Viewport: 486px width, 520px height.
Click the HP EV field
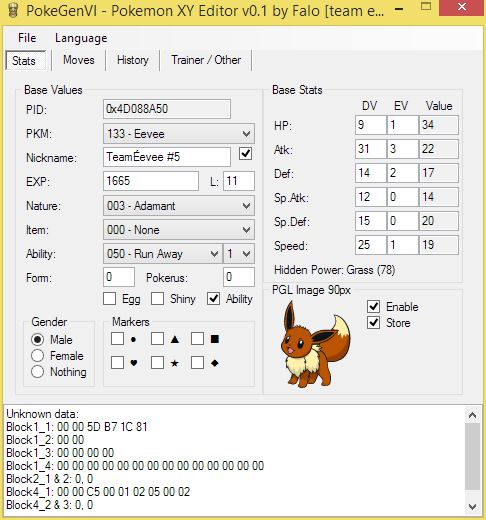click(x=403, y=125)
